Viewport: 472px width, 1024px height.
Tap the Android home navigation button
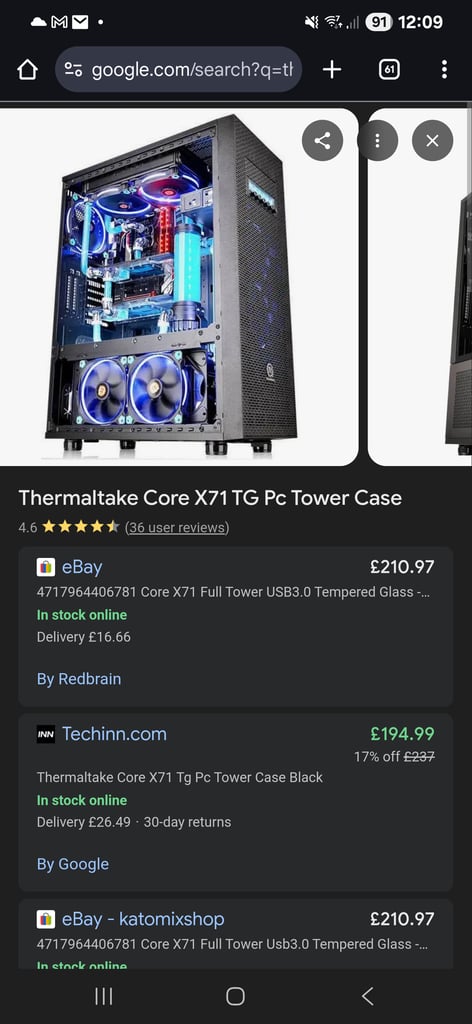click(236, 996)
